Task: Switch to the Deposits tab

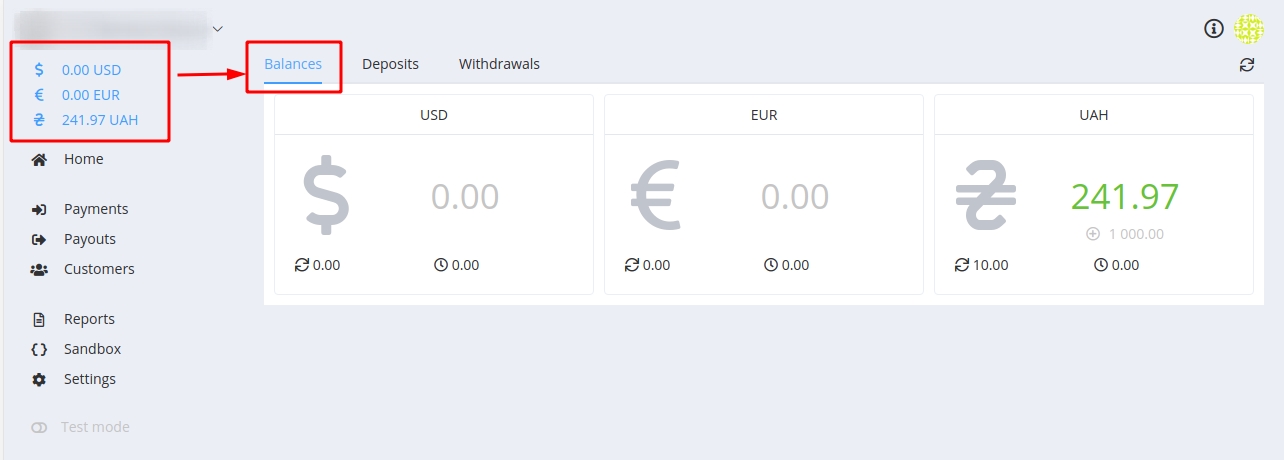Action: (390, 64)
